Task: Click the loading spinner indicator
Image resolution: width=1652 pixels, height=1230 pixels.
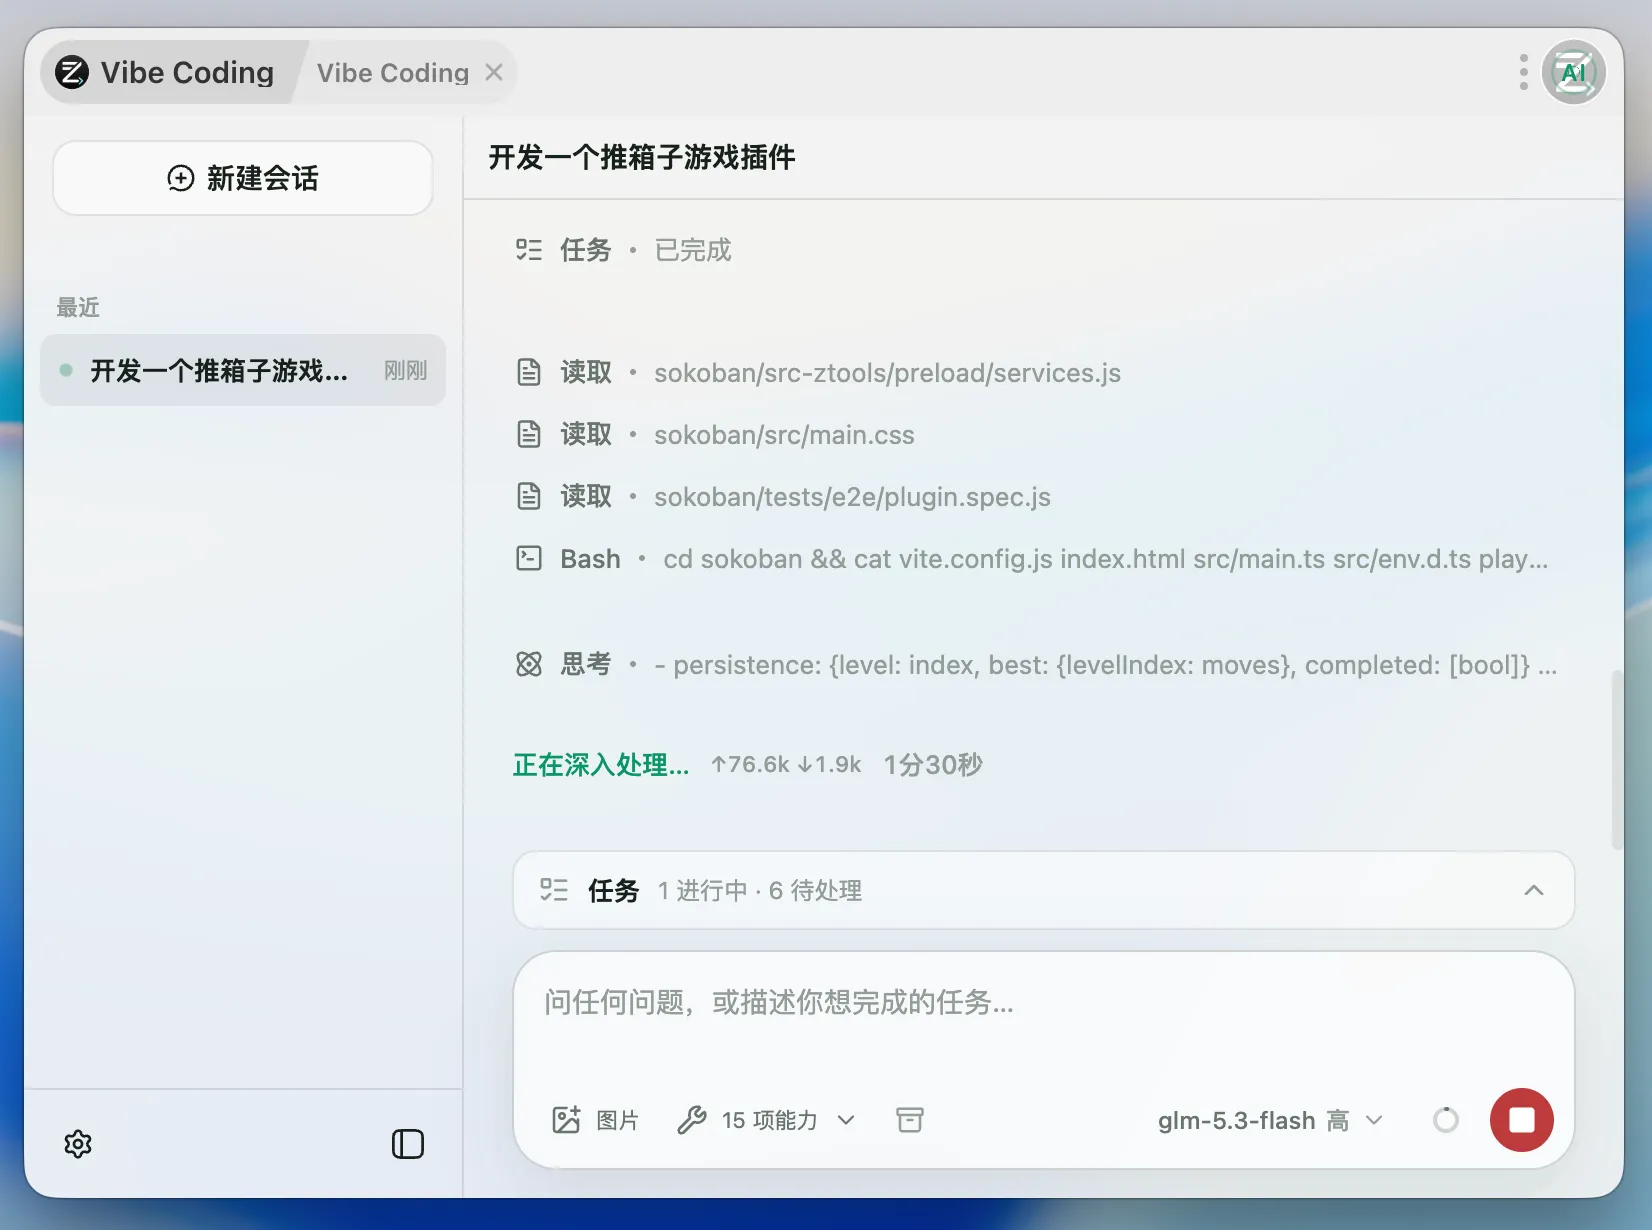Action: coord(1446,1120)
